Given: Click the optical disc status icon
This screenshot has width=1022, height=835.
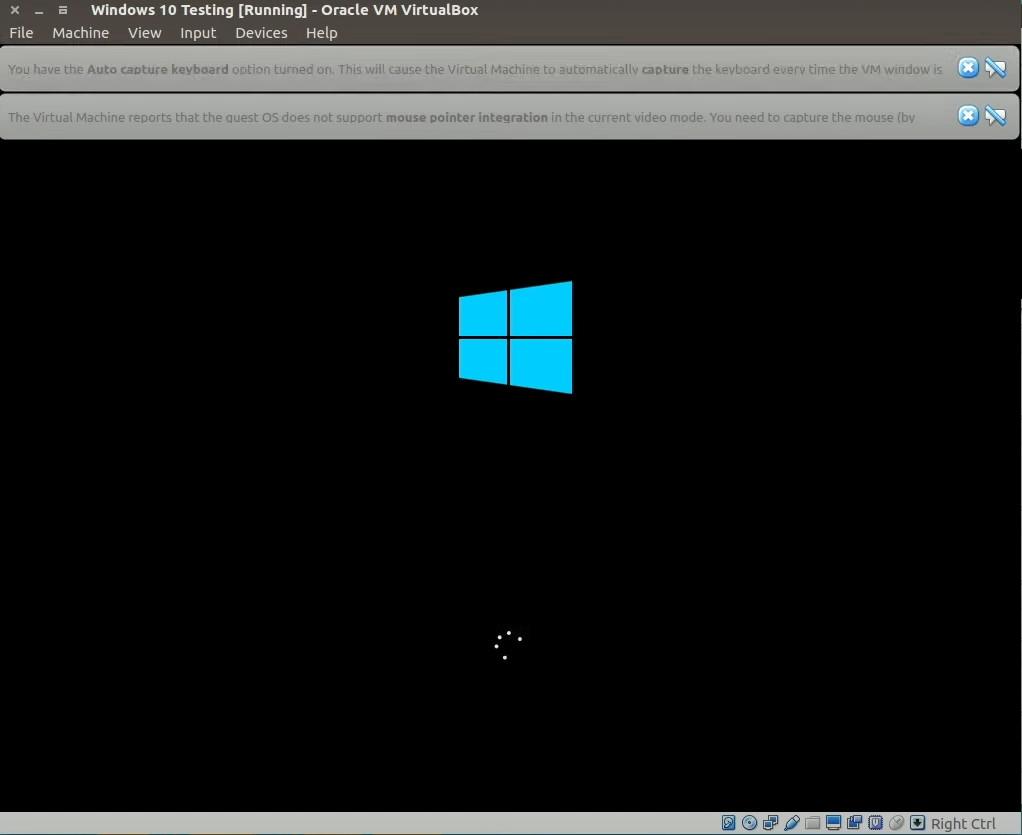Looking at the screenshot, I should 750,823.
